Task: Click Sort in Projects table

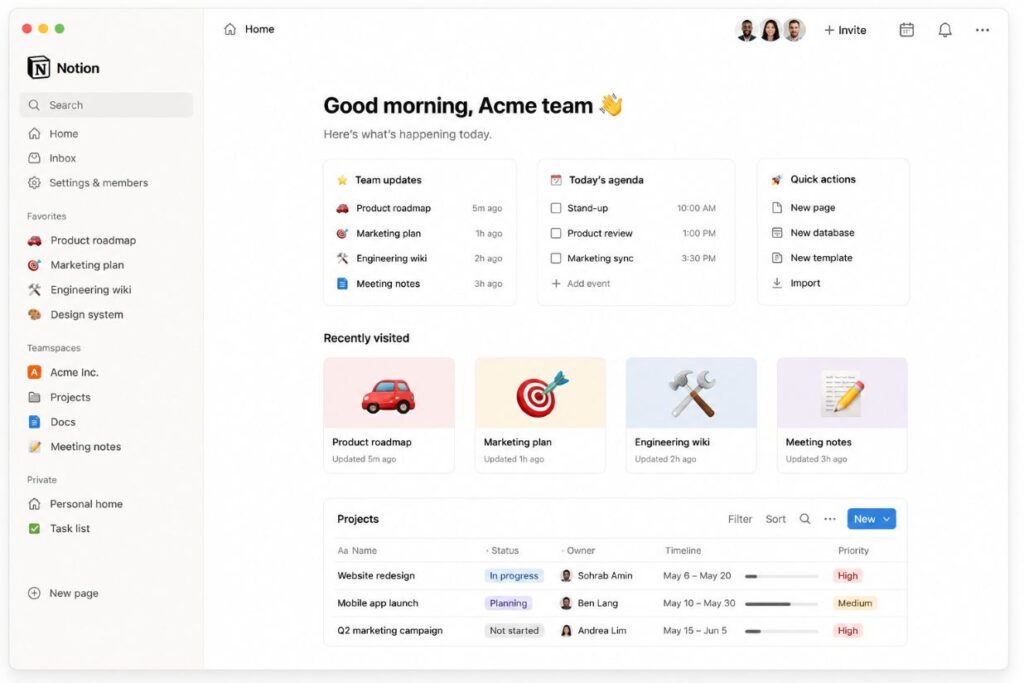Action: pyautogui.click(x=776, y=519)
